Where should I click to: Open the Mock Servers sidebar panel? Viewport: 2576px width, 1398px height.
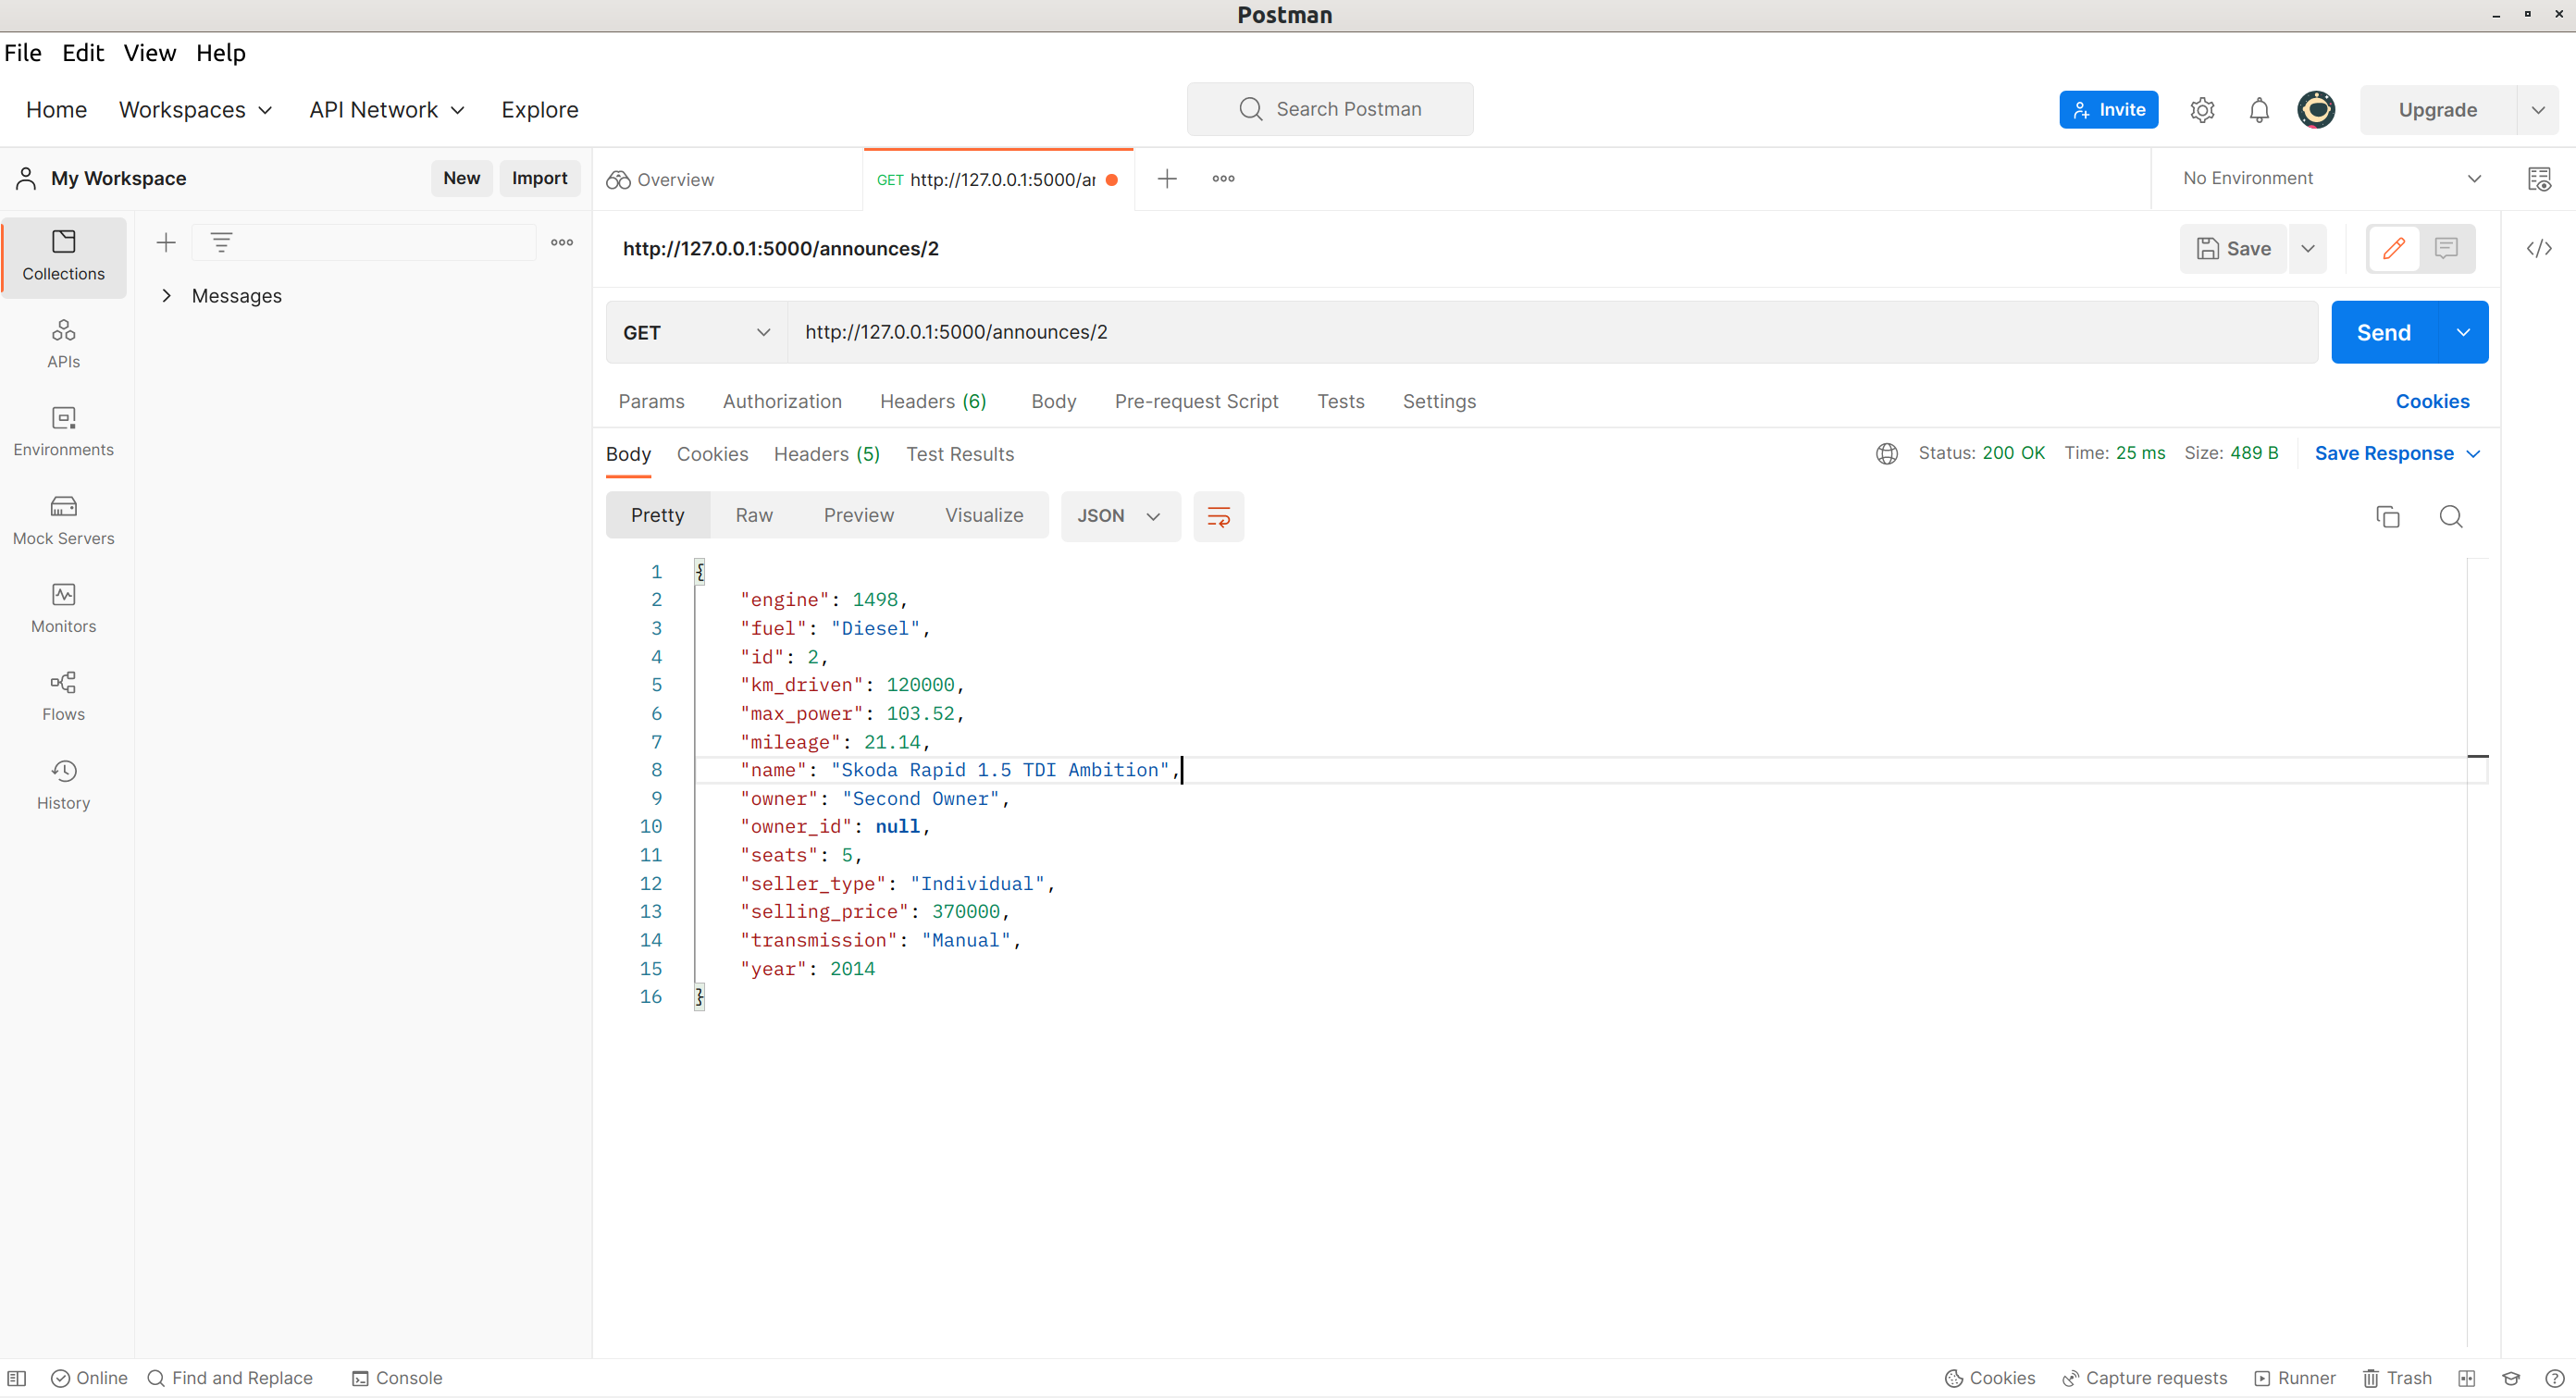point(63,519)
